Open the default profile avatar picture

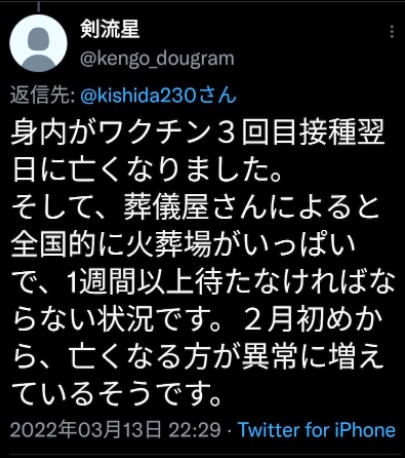pos(38,43)
